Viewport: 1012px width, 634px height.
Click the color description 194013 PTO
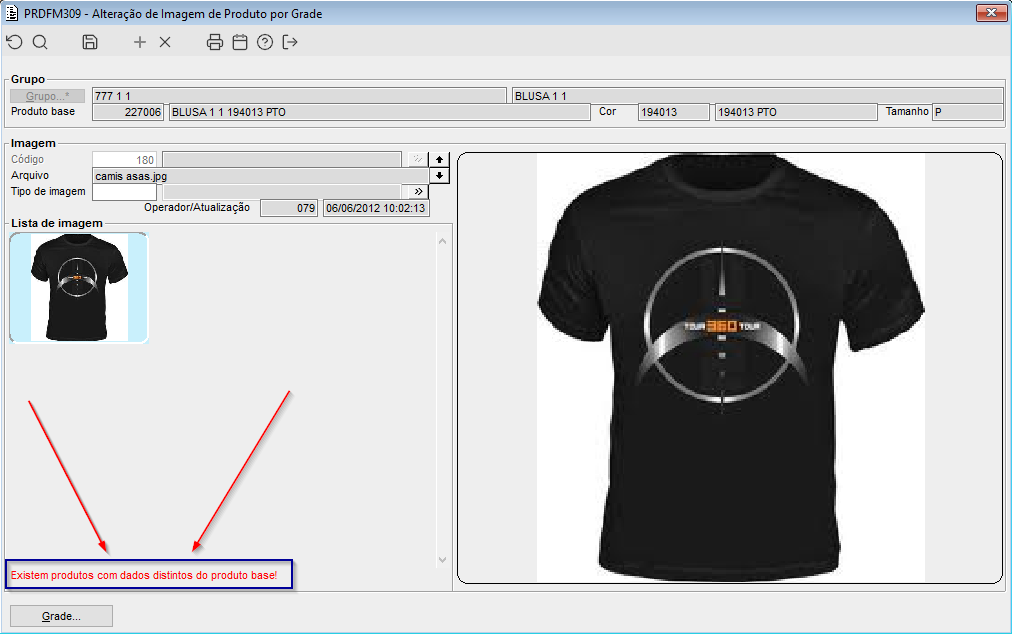(796, 112)
